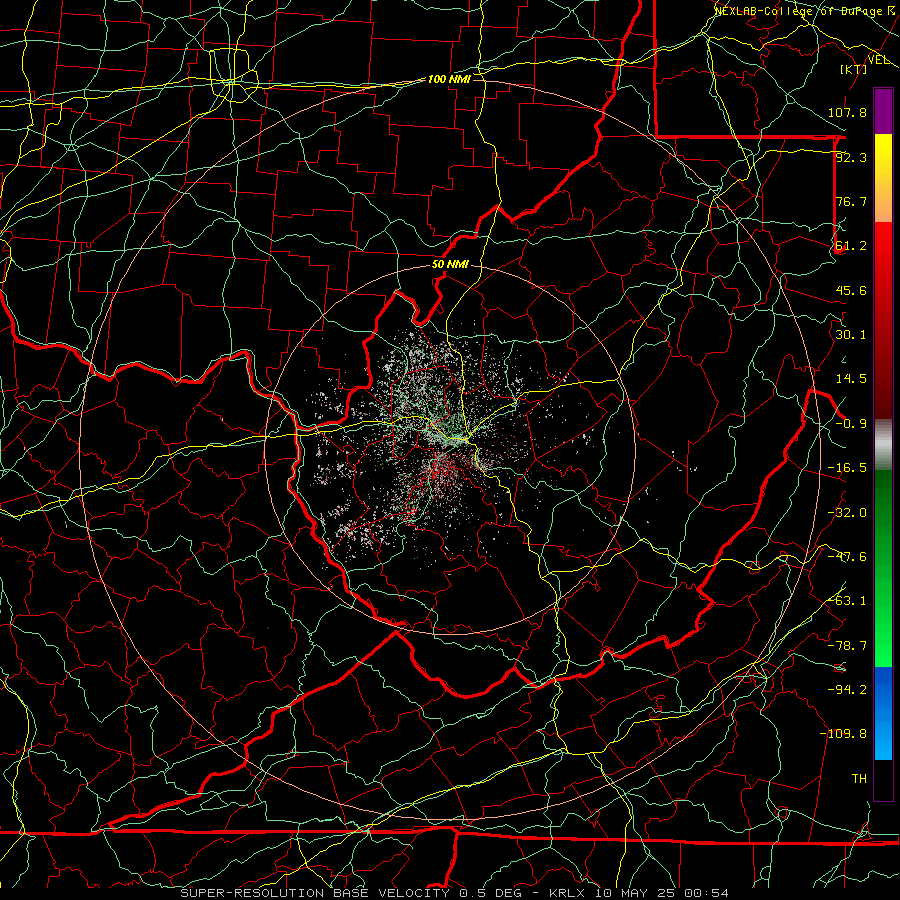Click the -78.7 velocity scale value
Viewport: 900px width, 900px height.
[x=847, y=646]
